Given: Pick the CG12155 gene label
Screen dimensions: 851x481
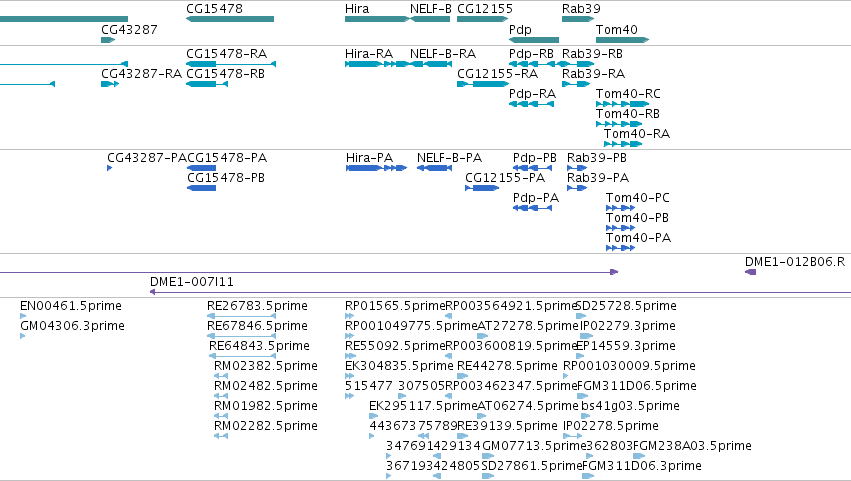Looking at the screenshot, I should [x=485, y=9].
